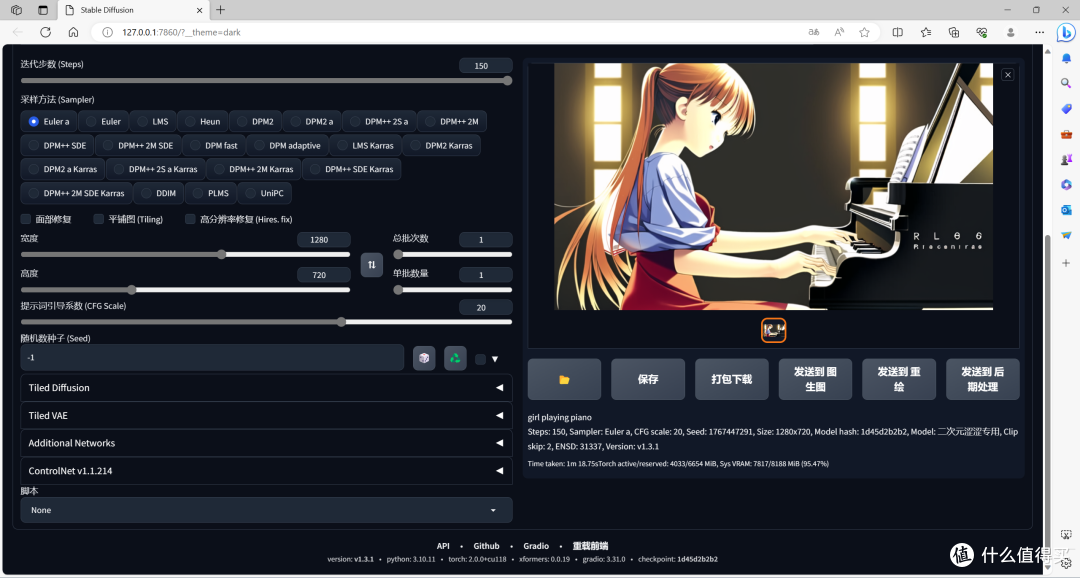The width and height of the screenshot is (1080, 578).
Task: Click the Steps slider track
Action: coord(266,81)
